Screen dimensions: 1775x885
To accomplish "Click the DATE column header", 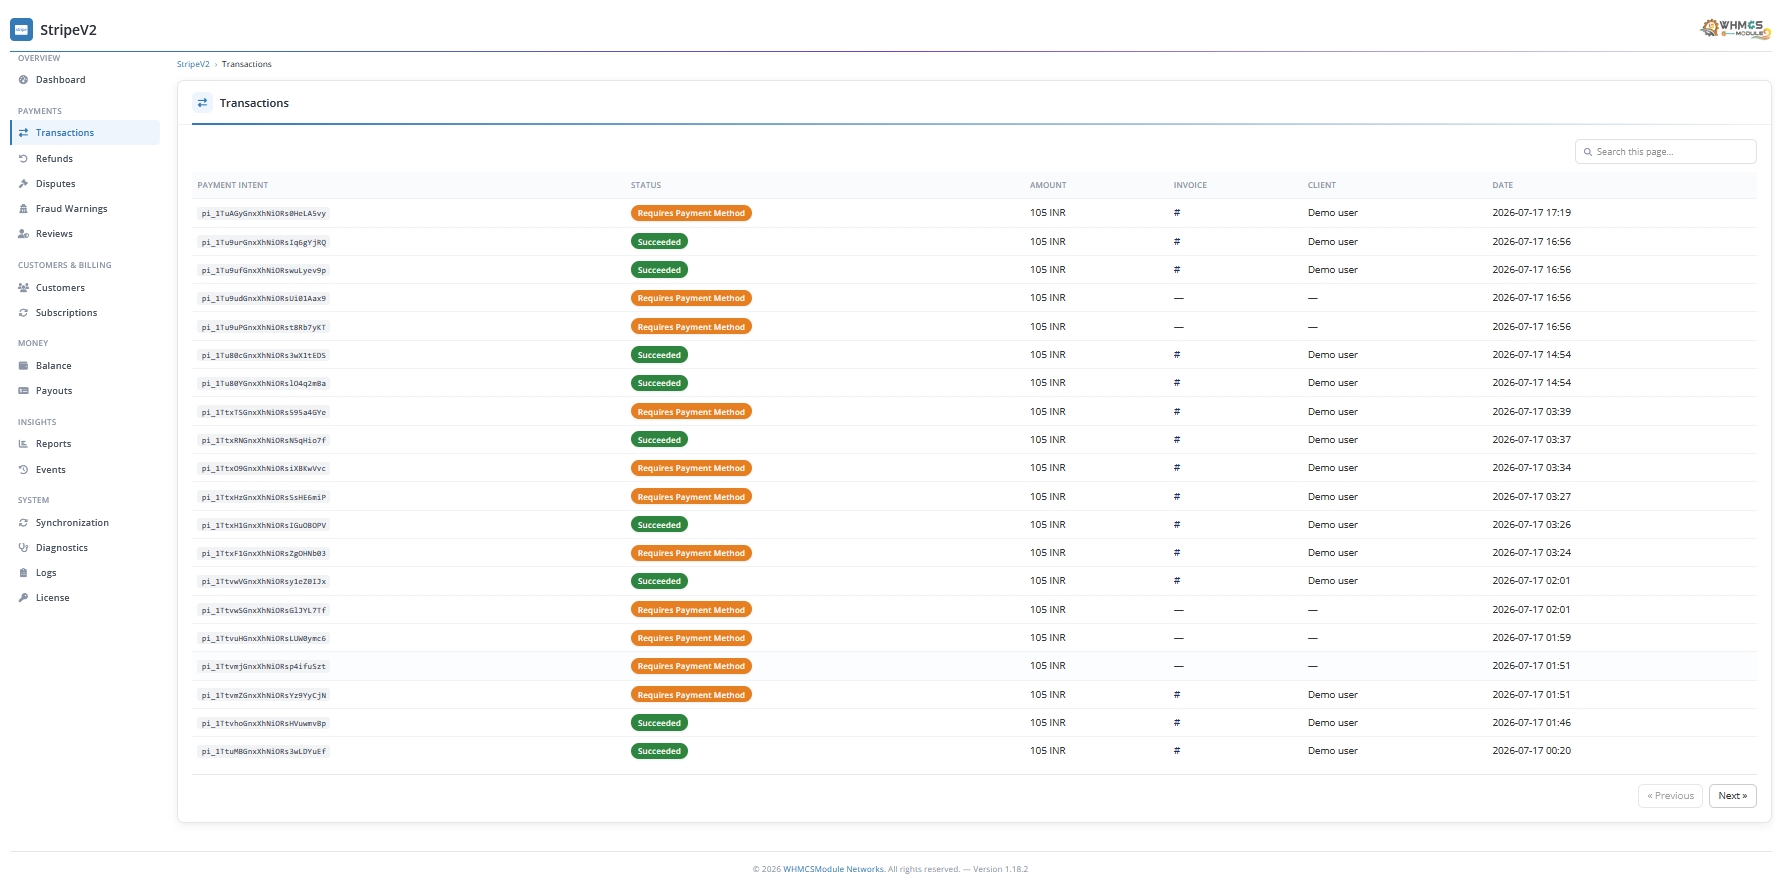I will (x=1503, y=185).
